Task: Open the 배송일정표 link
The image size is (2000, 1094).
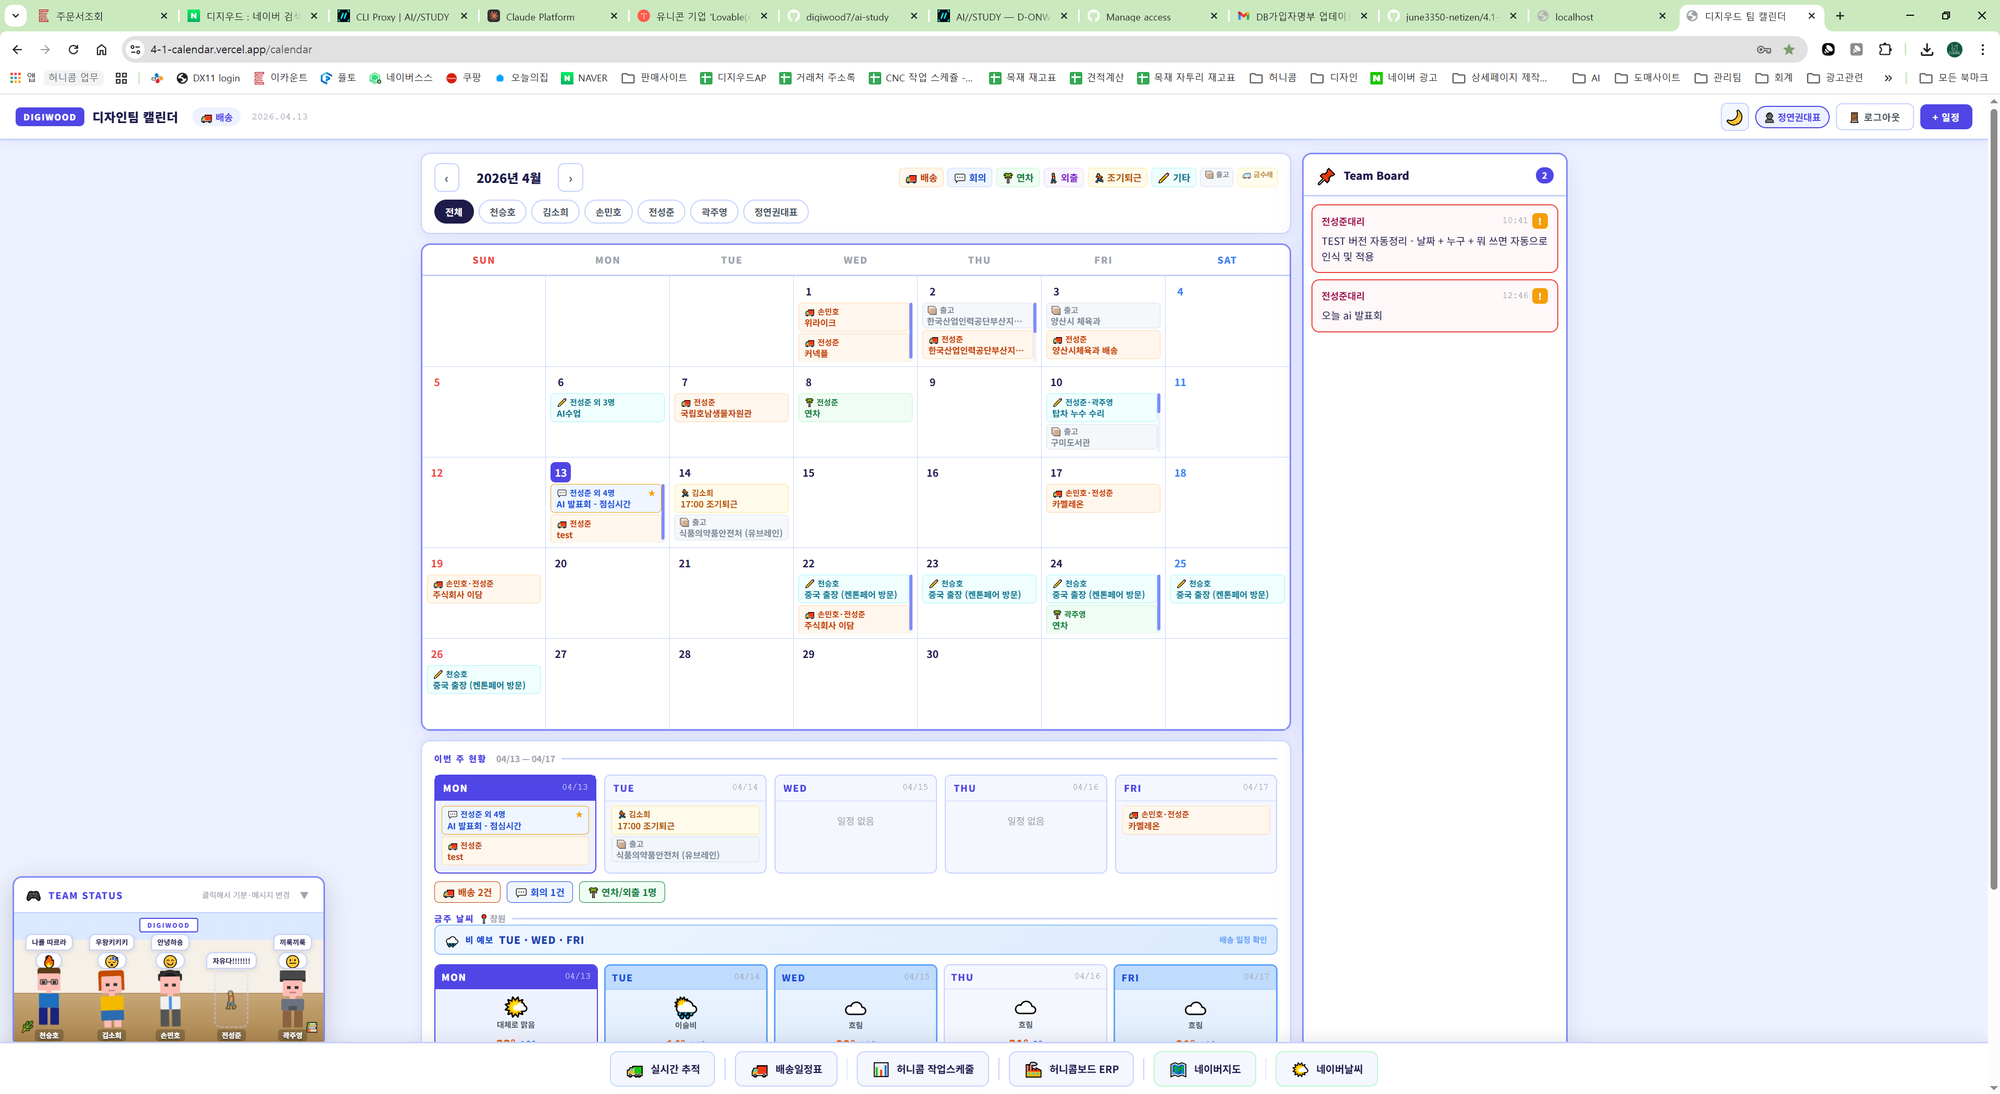Action: click(786, 1069)
